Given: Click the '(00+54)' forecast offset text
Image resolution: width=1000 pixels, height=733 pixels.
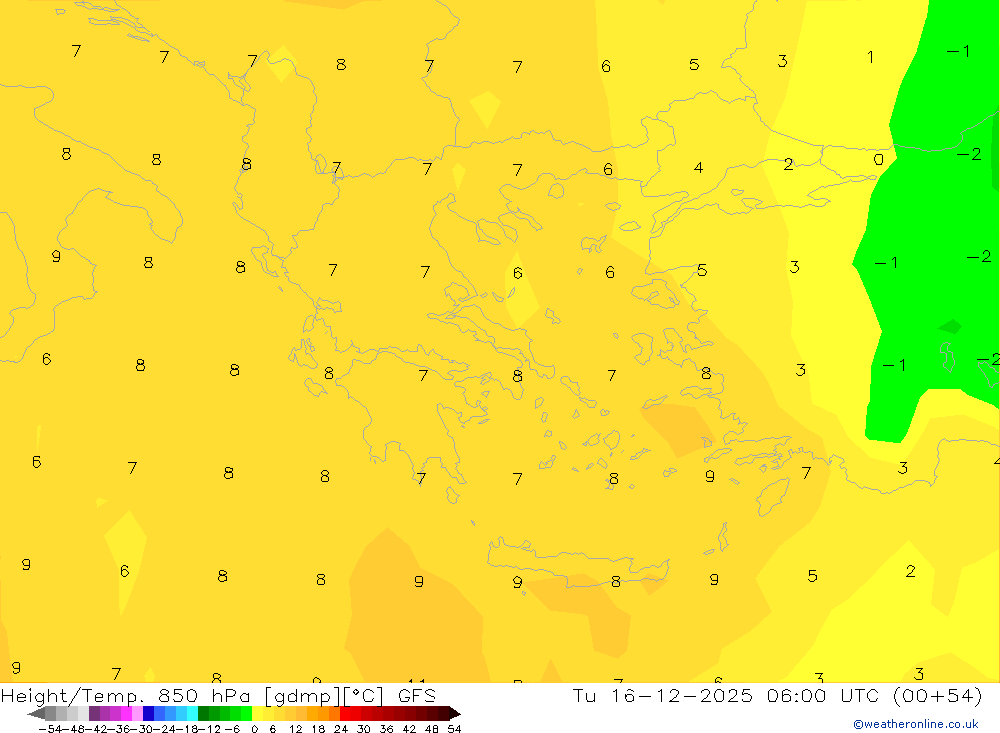Looking at the screenshot, I should [x=938, y=696].
